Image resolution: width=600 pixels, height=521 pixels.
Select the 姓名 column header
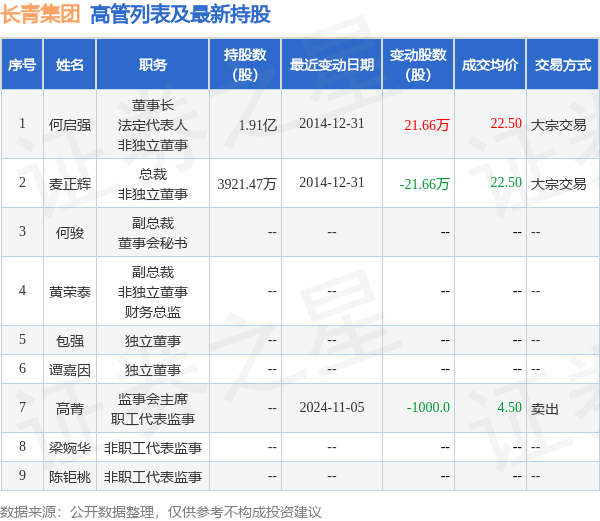coord(70,65)
